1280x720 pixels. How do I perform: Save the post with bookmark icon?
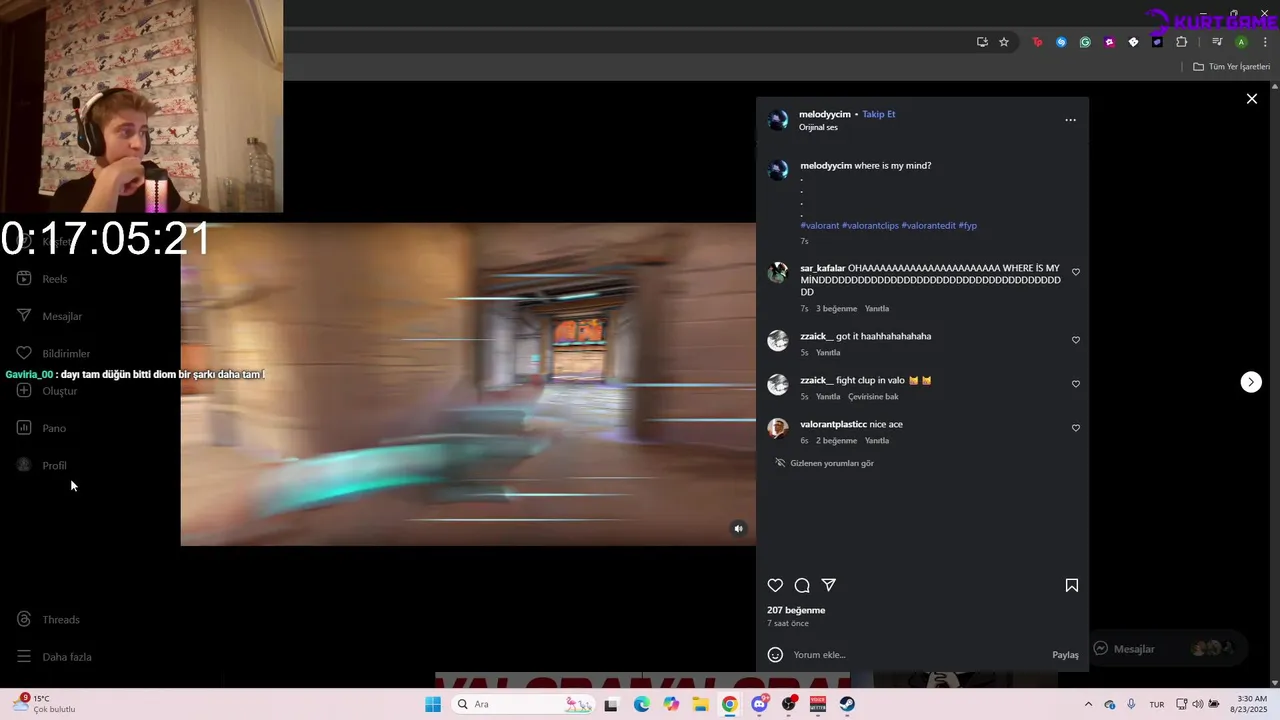click(1071, 585)
